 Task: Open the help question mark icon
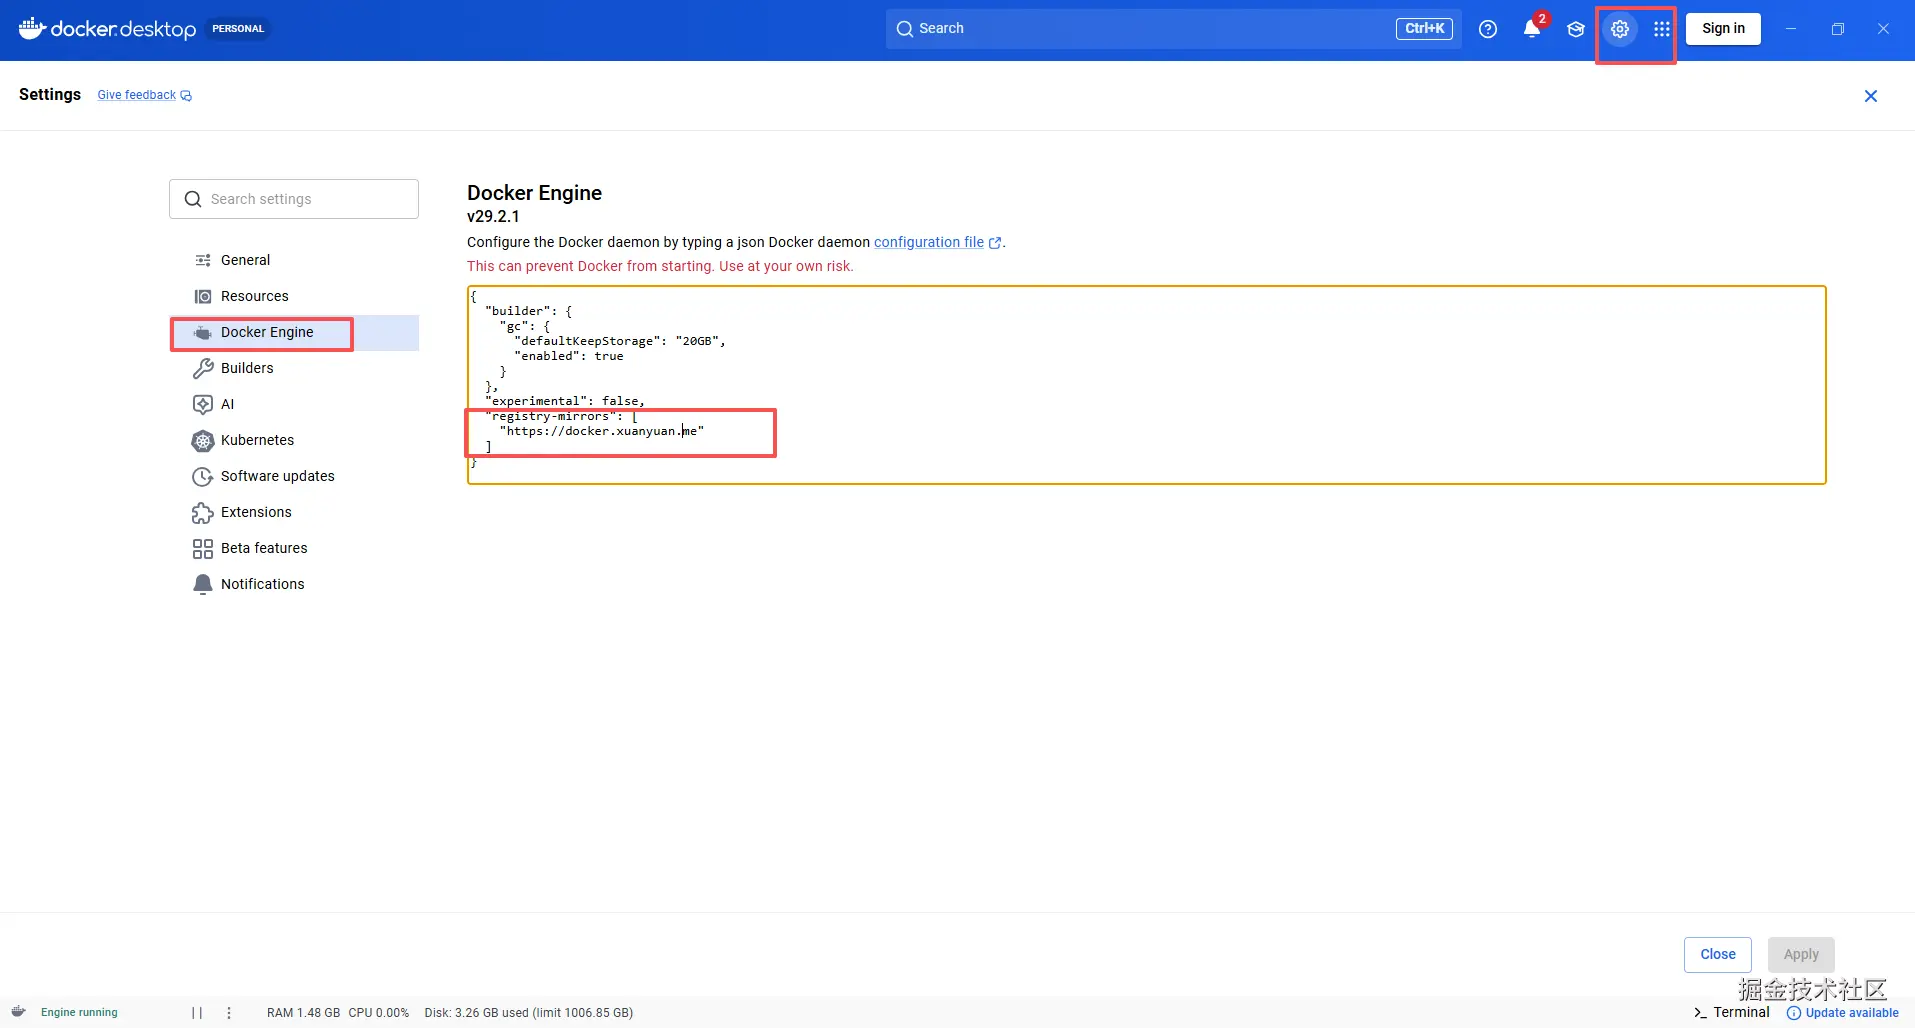pos(1488,29)
